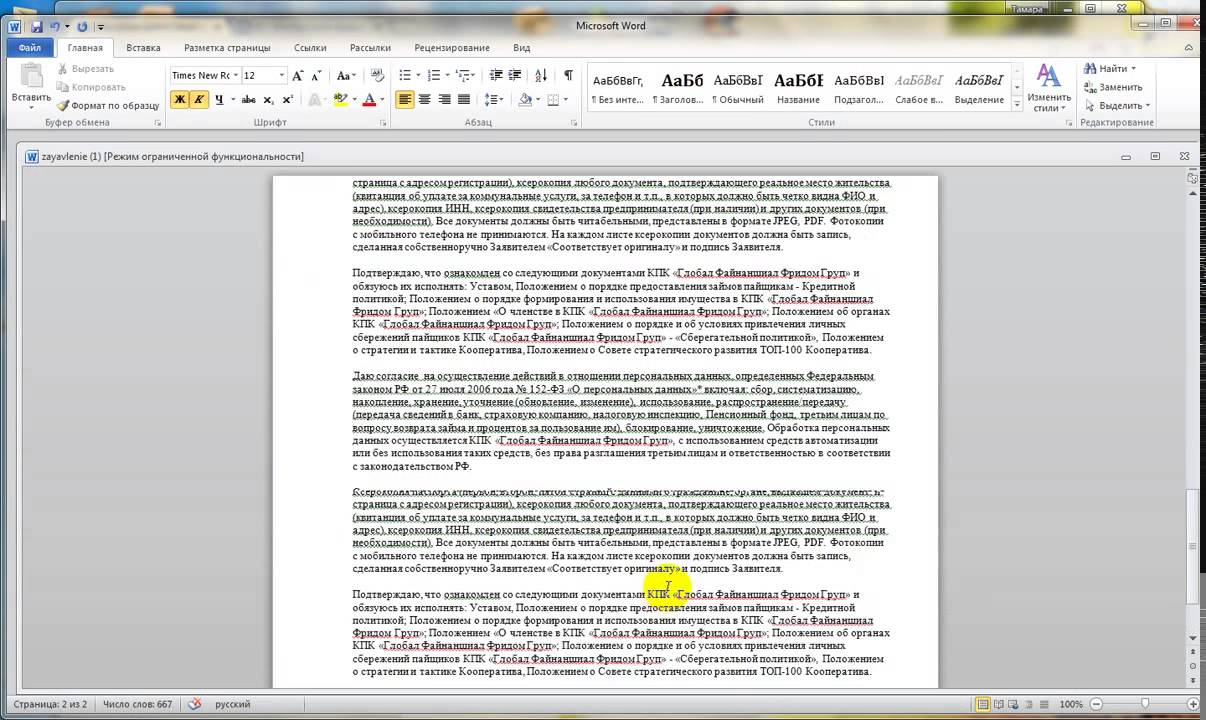The height and width of the screenshot is (720, 1206).
Task: Toggle show paragraph marks (¶)
Action: click(568, 75)
